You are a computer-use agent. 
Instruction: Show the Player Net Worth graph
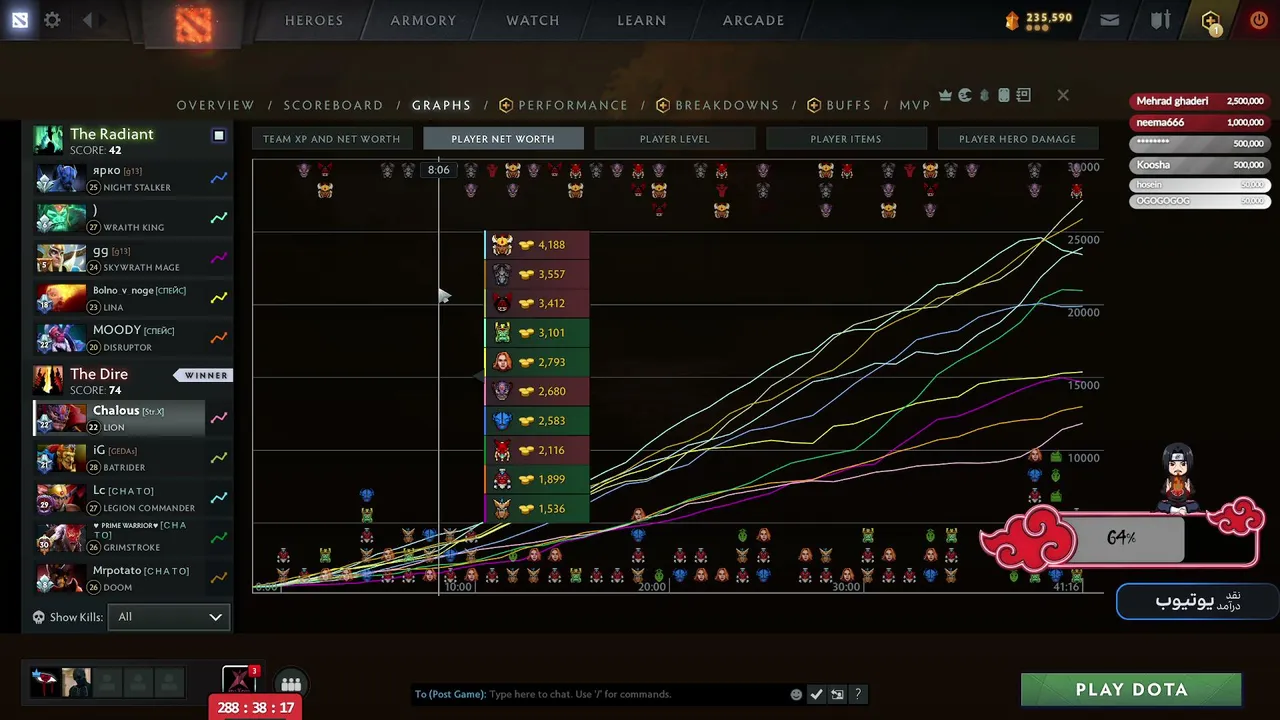[x=503, y=139]
